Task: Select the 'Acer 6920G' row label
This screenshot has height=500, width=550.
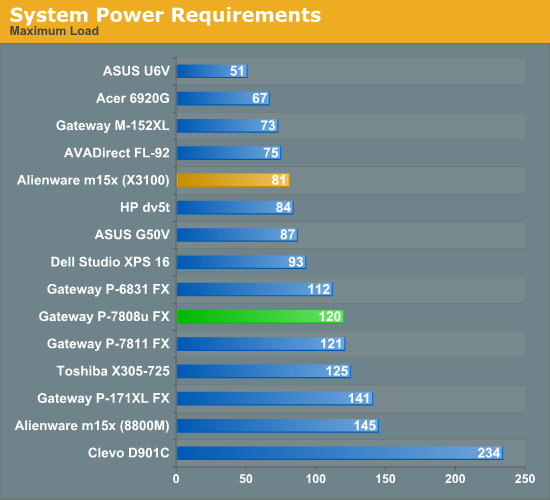Action: [x=133, y=98]
